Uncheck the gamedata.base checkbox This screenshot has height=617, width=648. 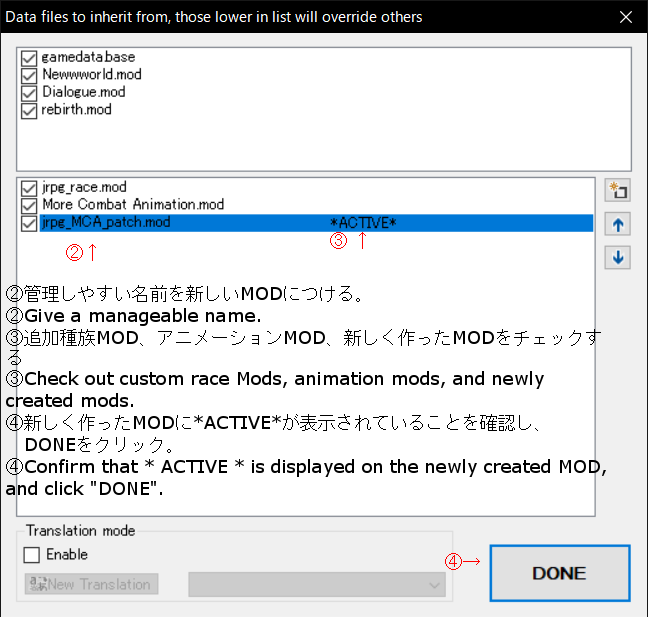(29, 58)
